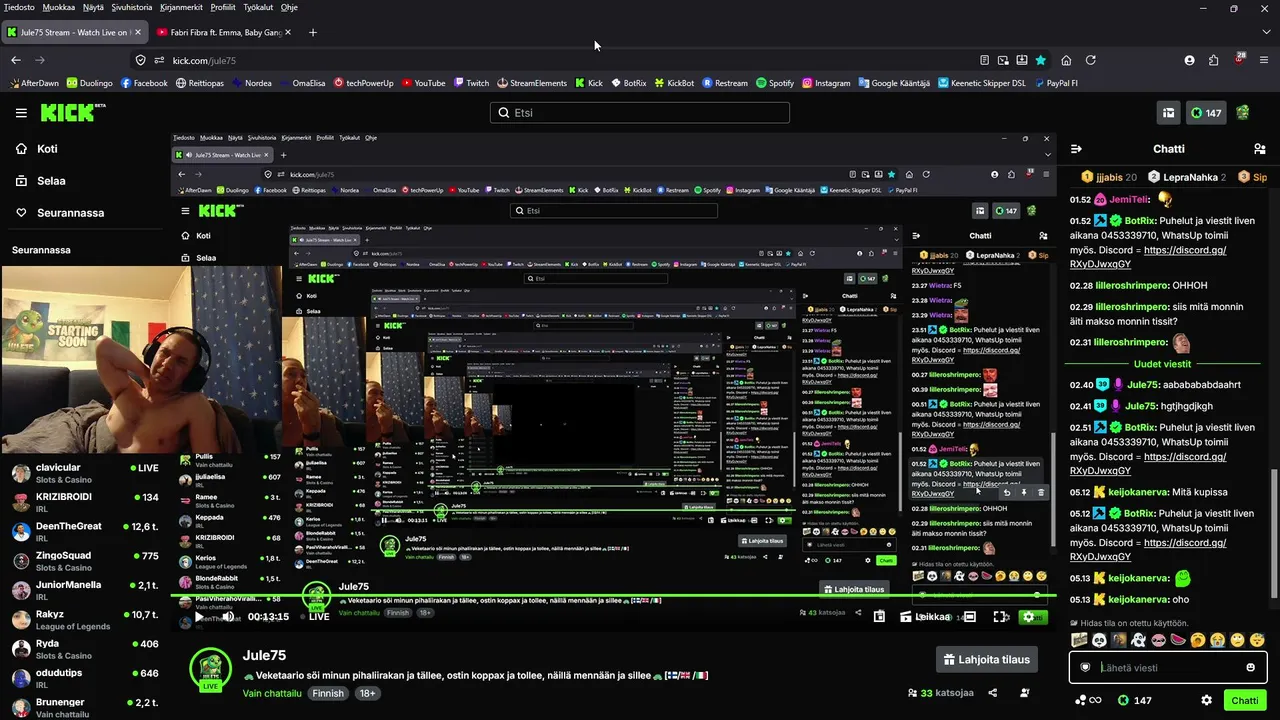Click the Vain chattailu category link
The width and height of the screenshot is (1280, 720).
click(x=272, y=693)
